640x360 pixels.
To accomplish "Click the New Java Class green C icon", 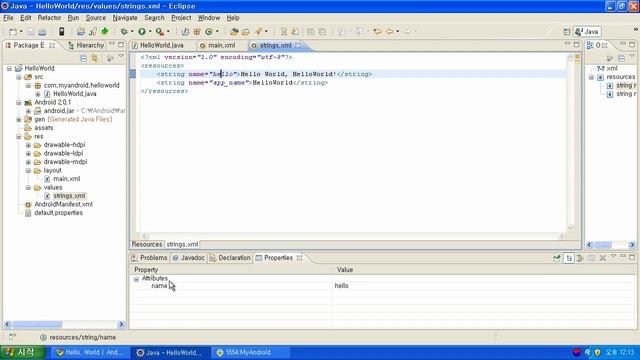I will click(x=209, y=31).
